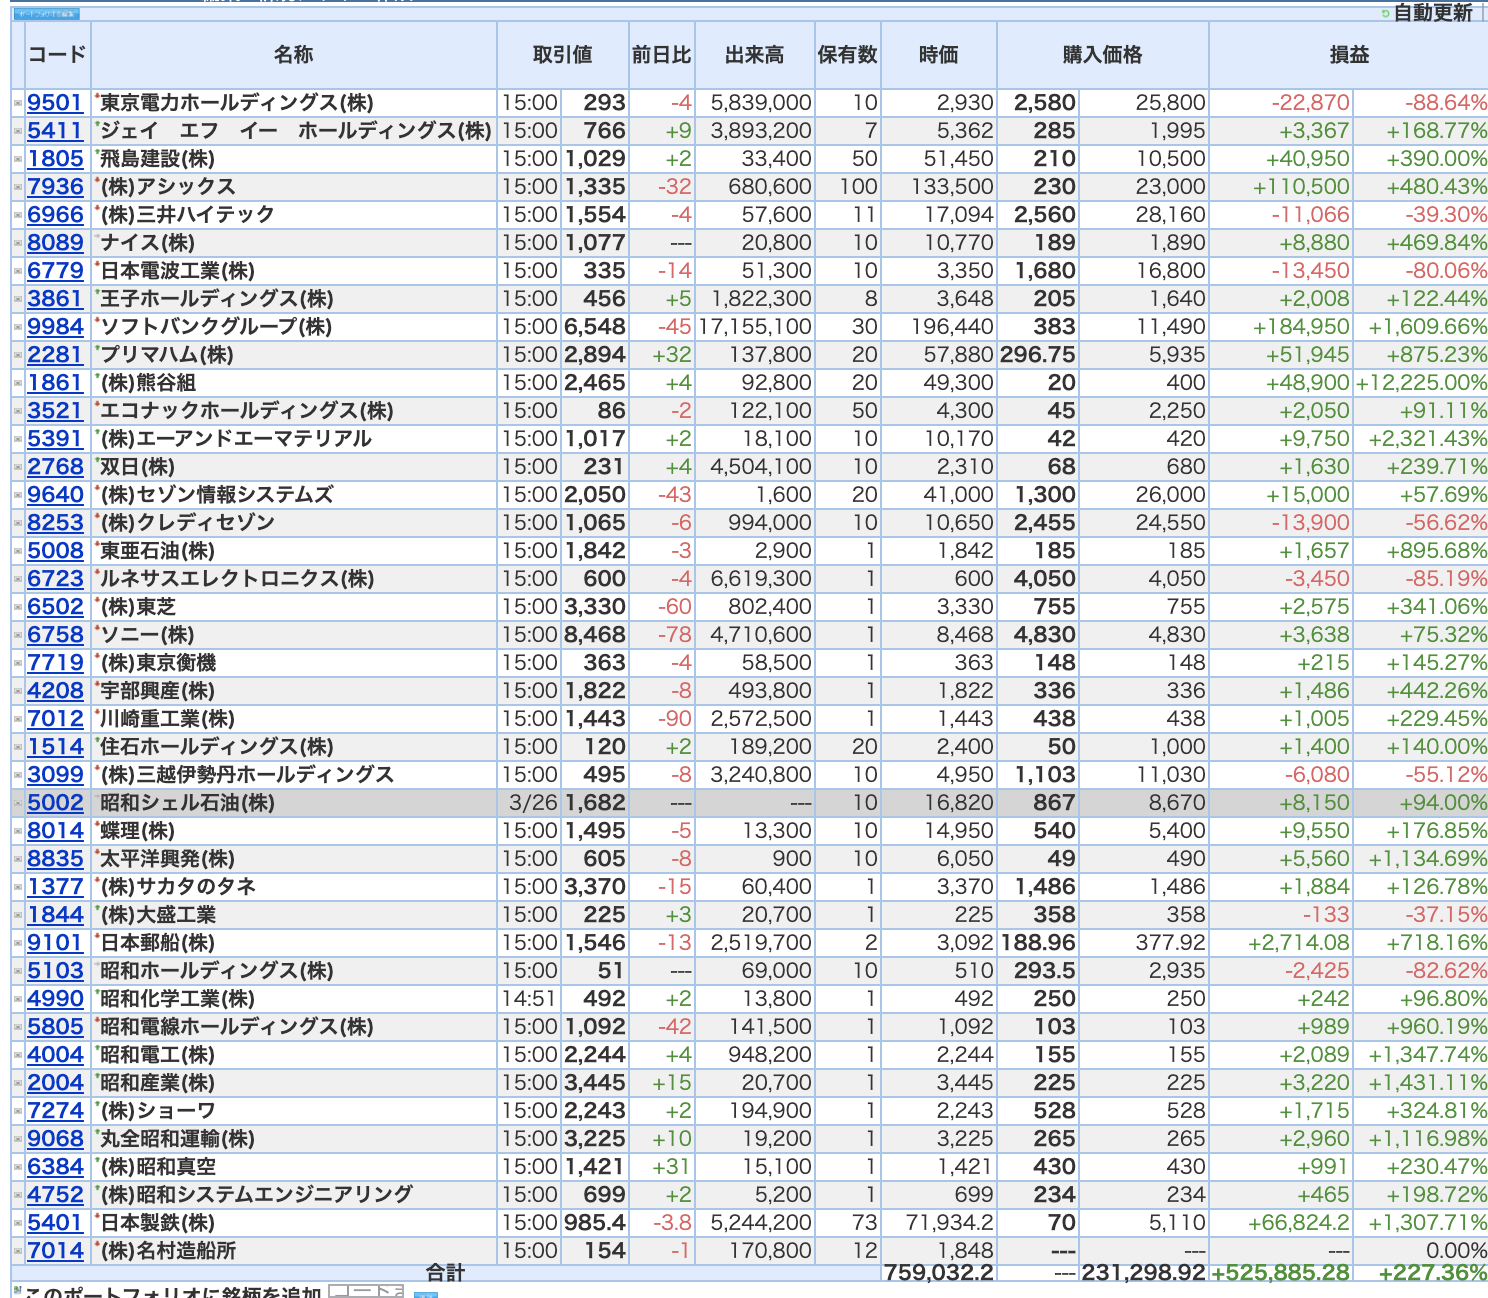Click the このポートフォリオに銘柄を追加 label

click(173, 1291)
